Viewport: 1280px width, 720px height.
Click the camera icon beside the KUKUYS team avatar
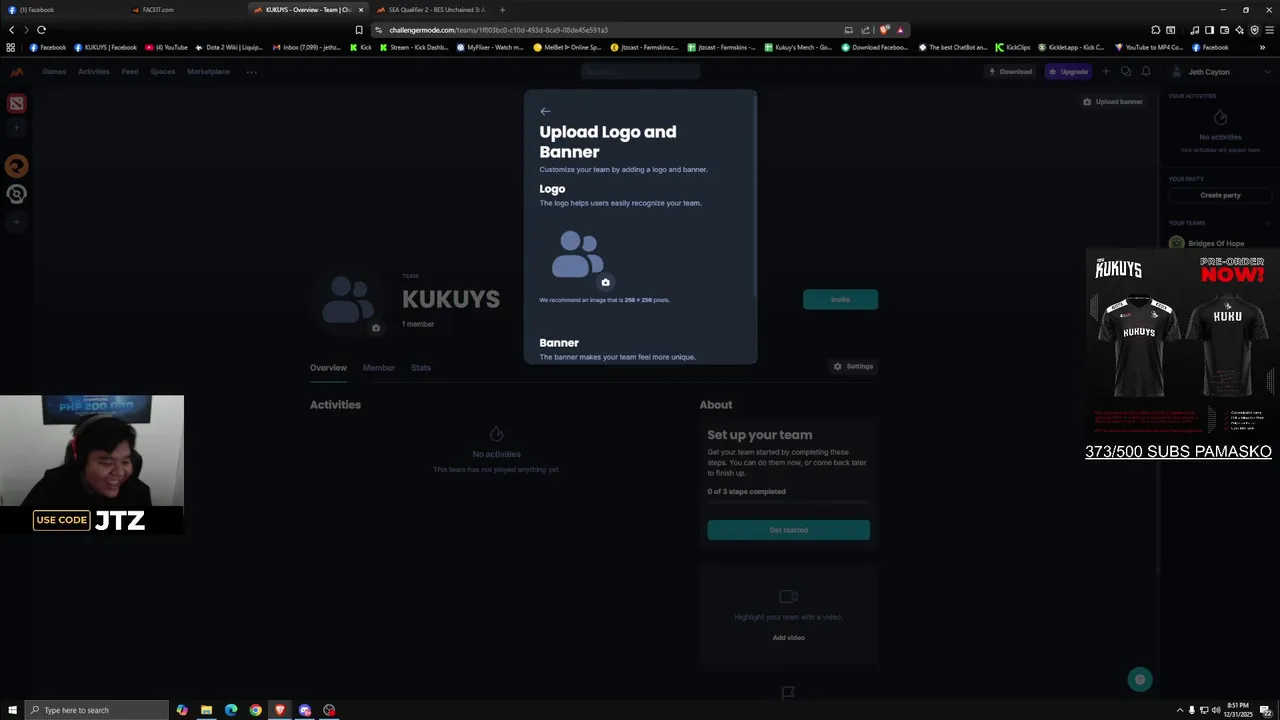coord(376,328)
